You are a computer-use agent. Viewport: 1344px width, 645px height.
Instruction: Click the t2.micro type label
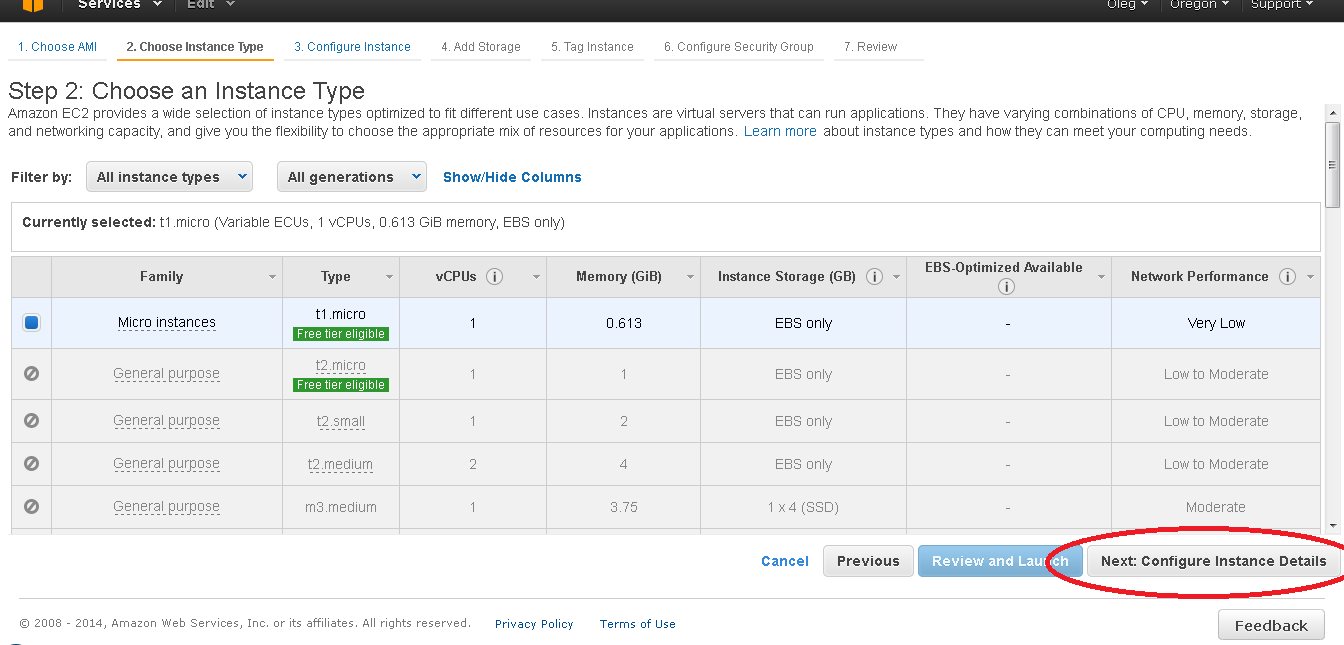tap(341, 365)
